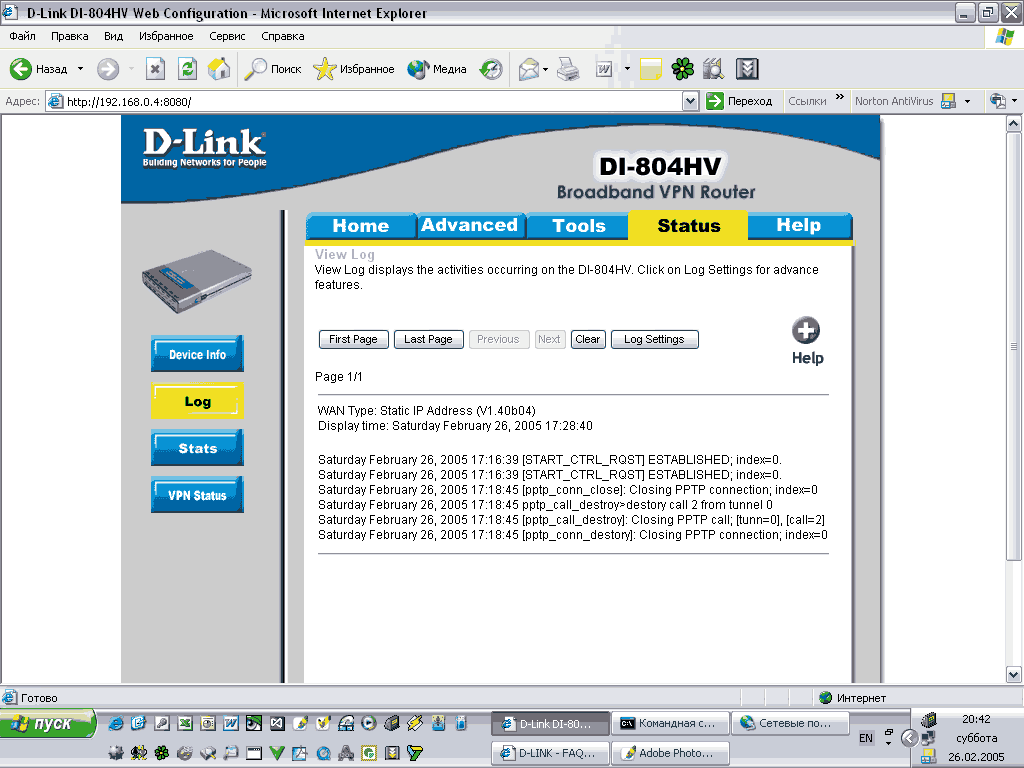Click the vertical scrollbar down arrow

(1014, 675)
